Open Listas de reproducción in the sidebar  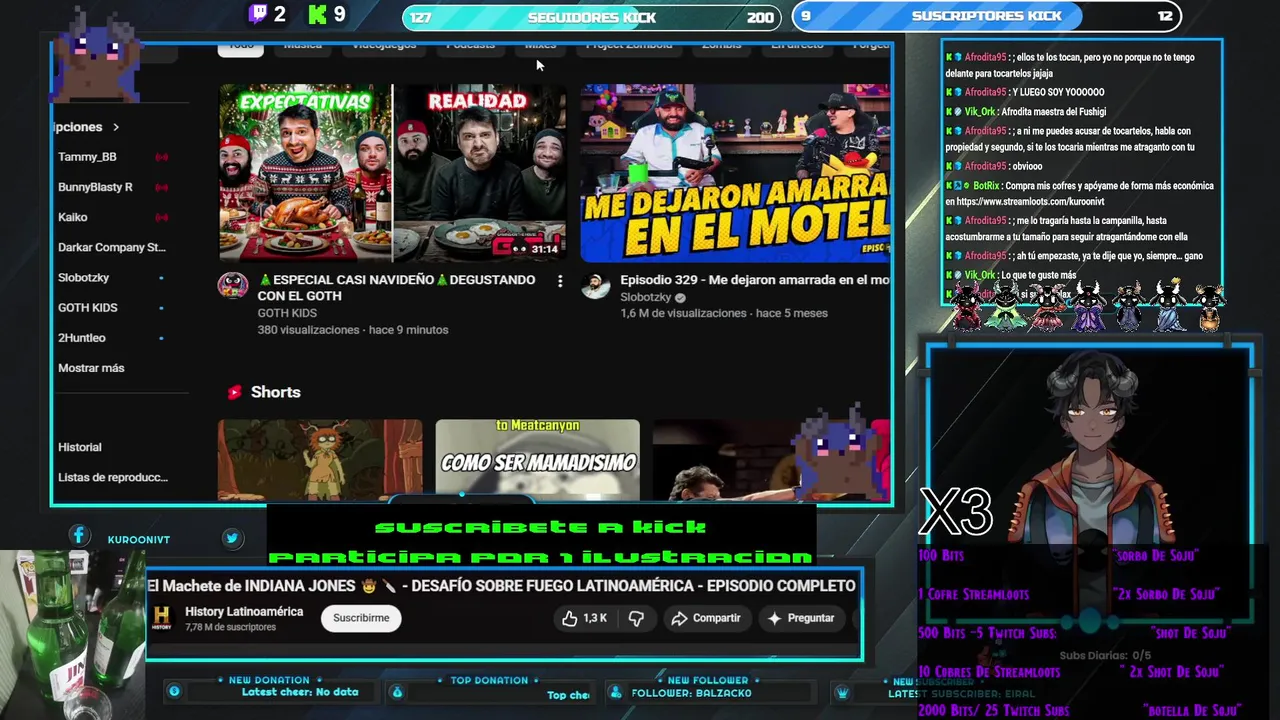(113, 477)
